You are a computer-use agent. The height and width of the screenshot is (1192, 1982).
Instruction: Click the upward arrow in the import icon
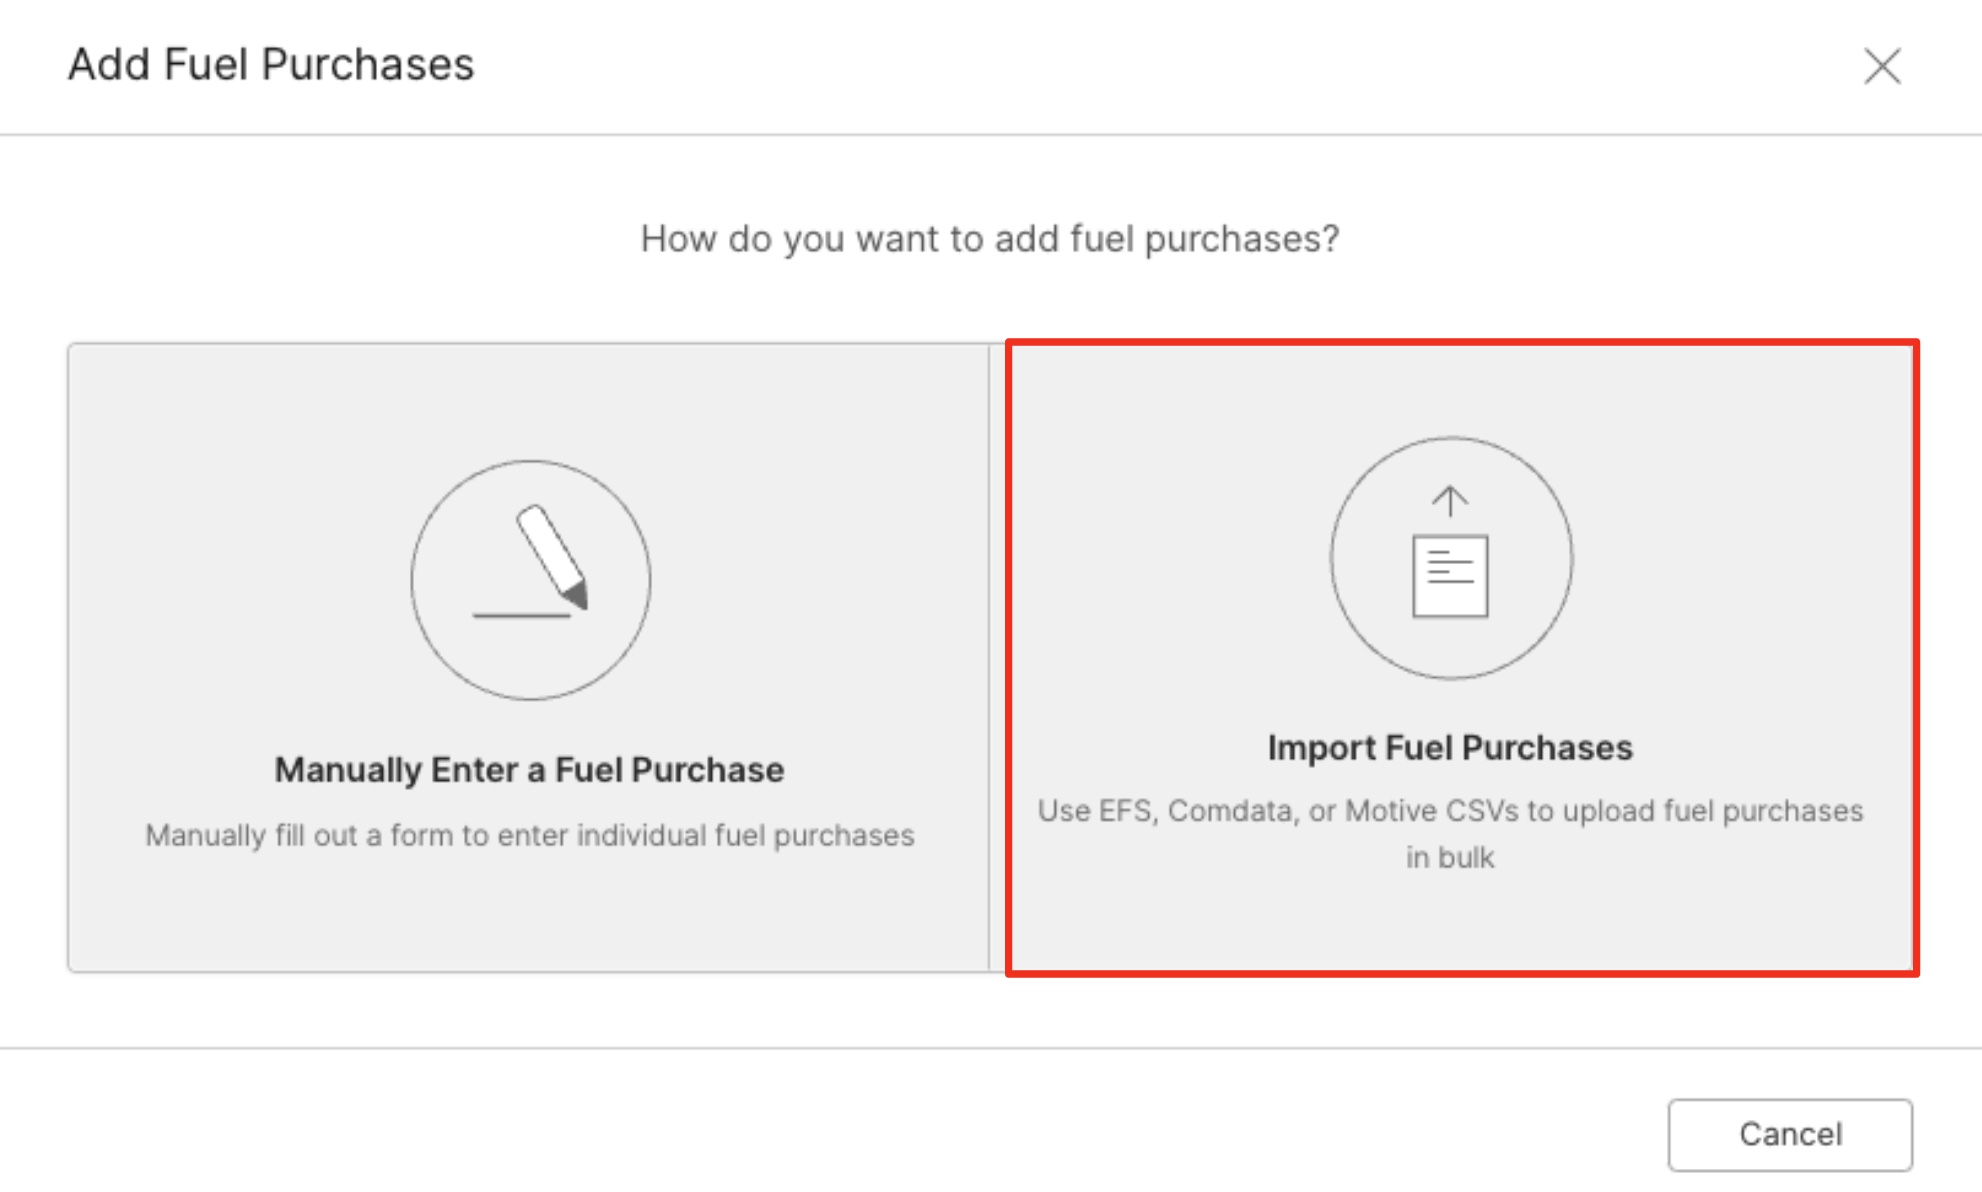1450,500
